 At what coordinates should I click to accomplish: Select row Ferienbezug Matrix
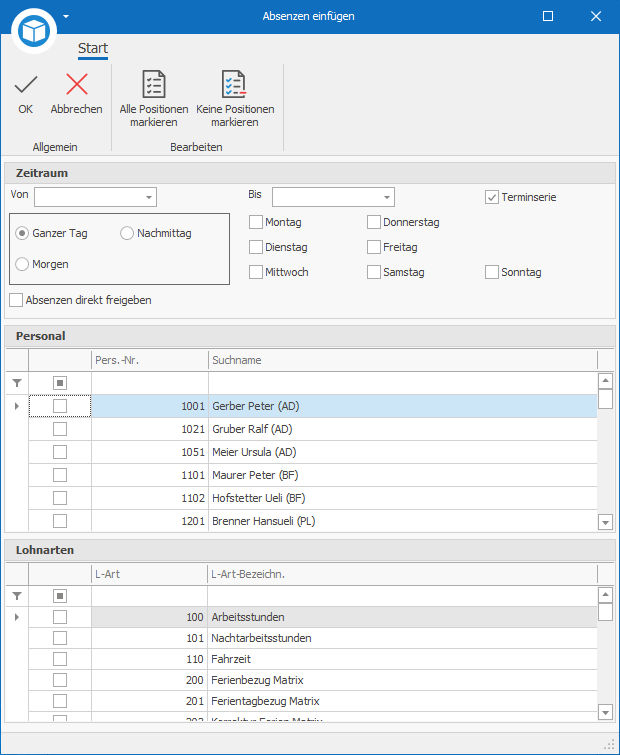click(313, 680)
